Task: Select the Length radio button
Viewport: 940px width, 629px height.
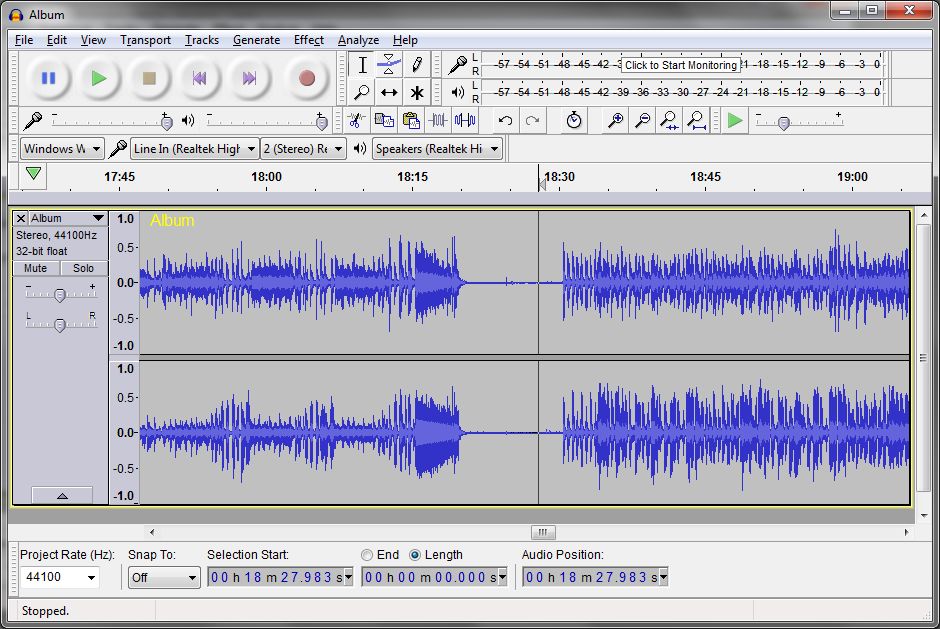Action: 415,555
